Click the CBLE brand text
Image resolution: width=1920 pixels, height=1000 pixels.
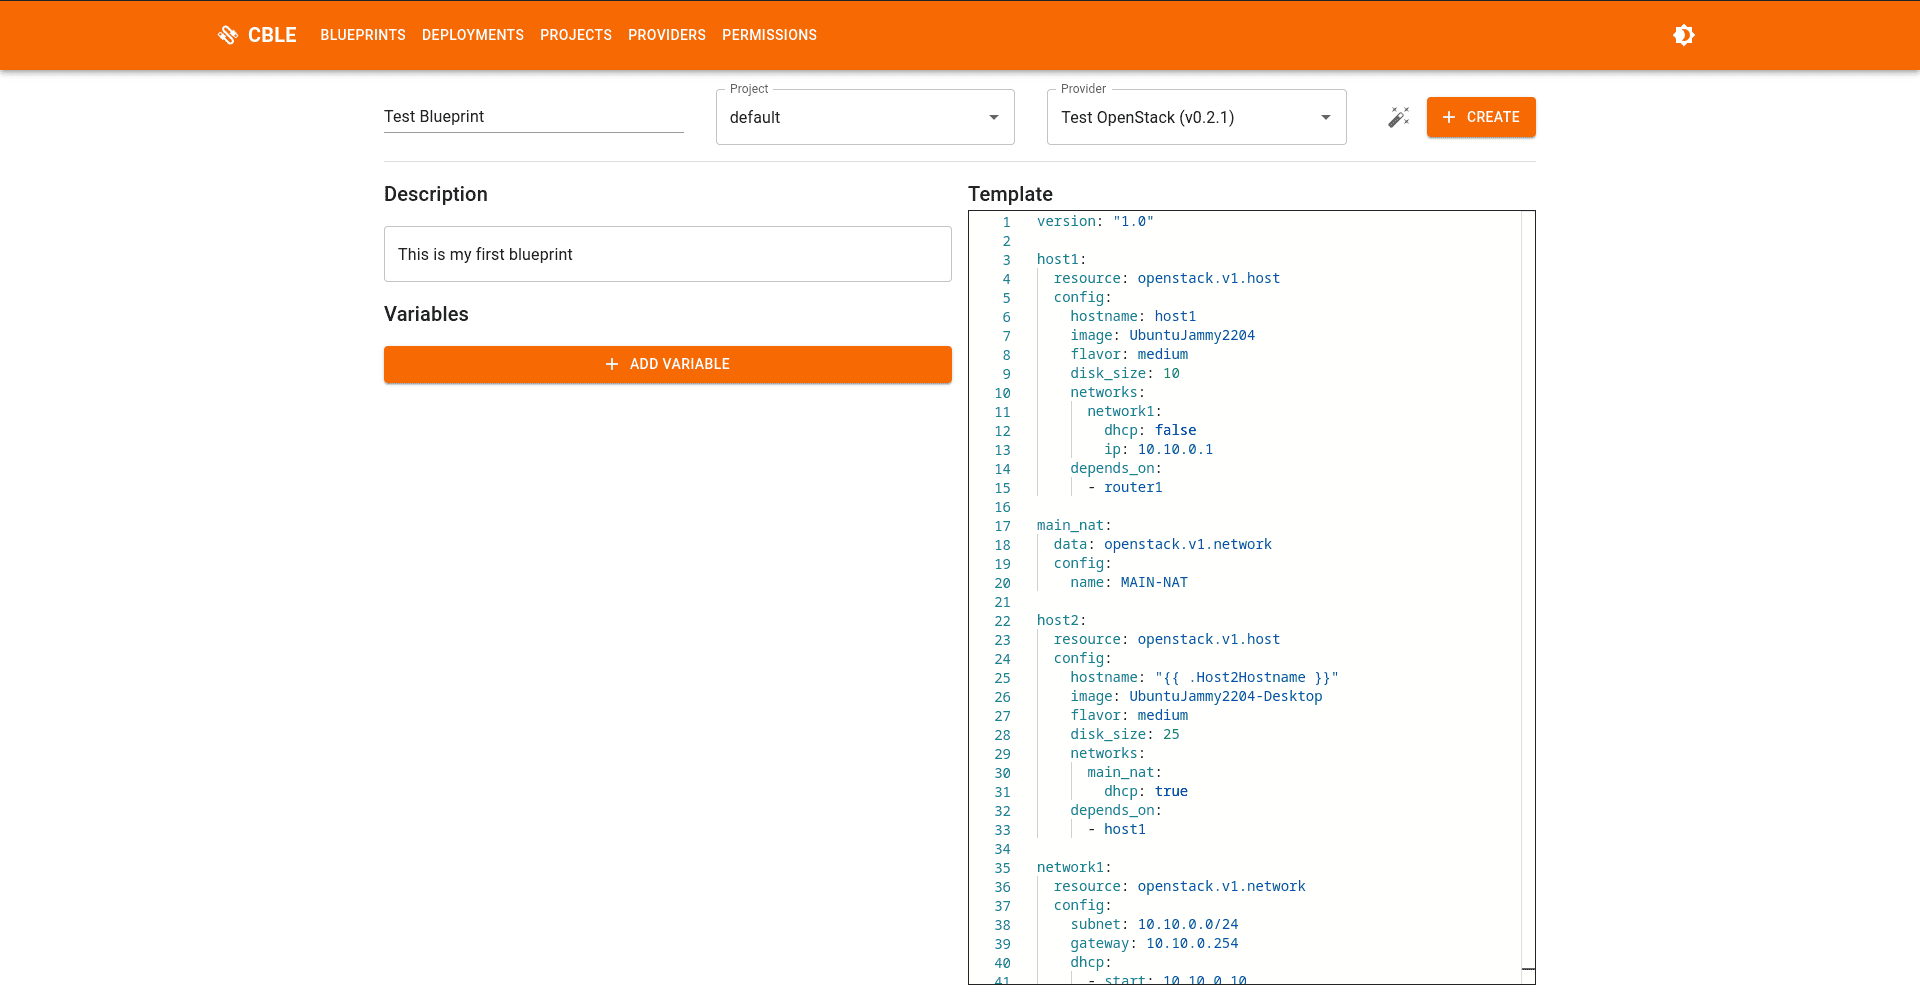pos(272,35)
